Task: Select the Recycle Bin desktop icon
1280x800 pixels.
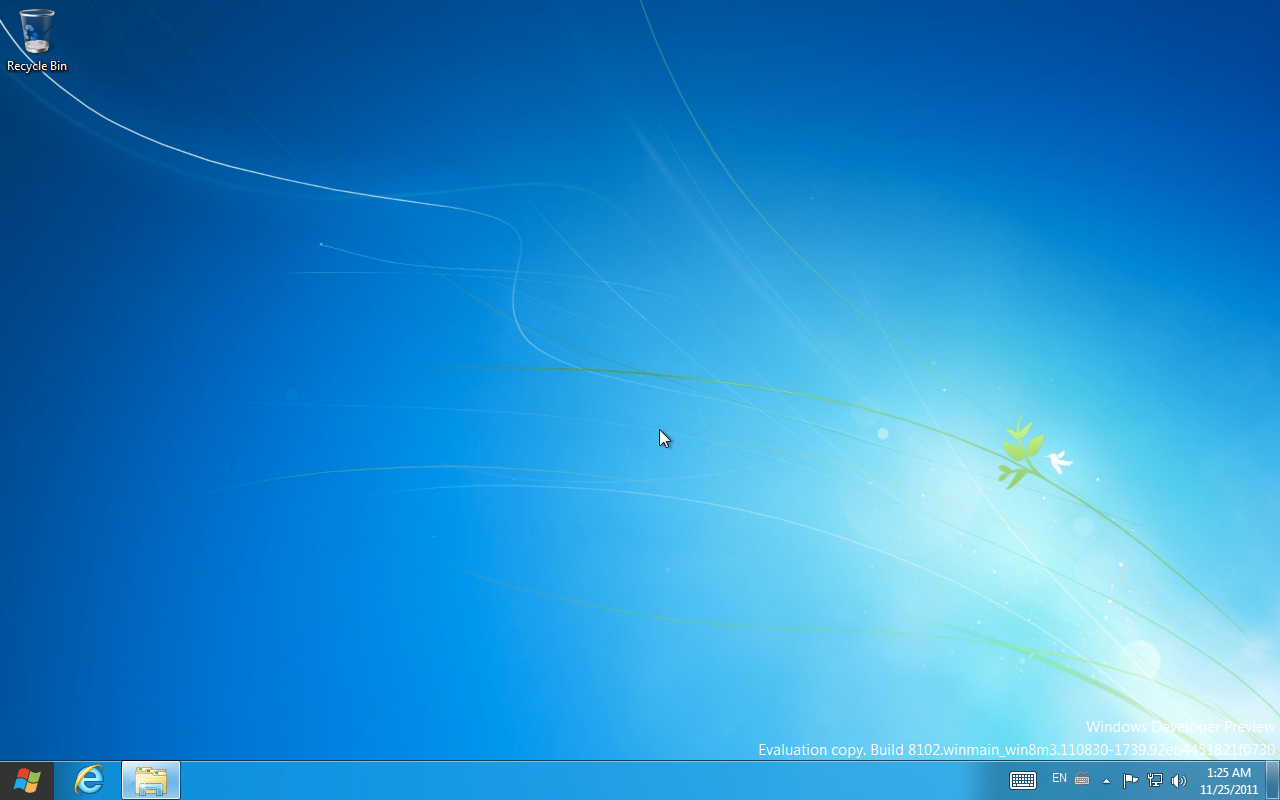Action: click(x=37, y=40)
